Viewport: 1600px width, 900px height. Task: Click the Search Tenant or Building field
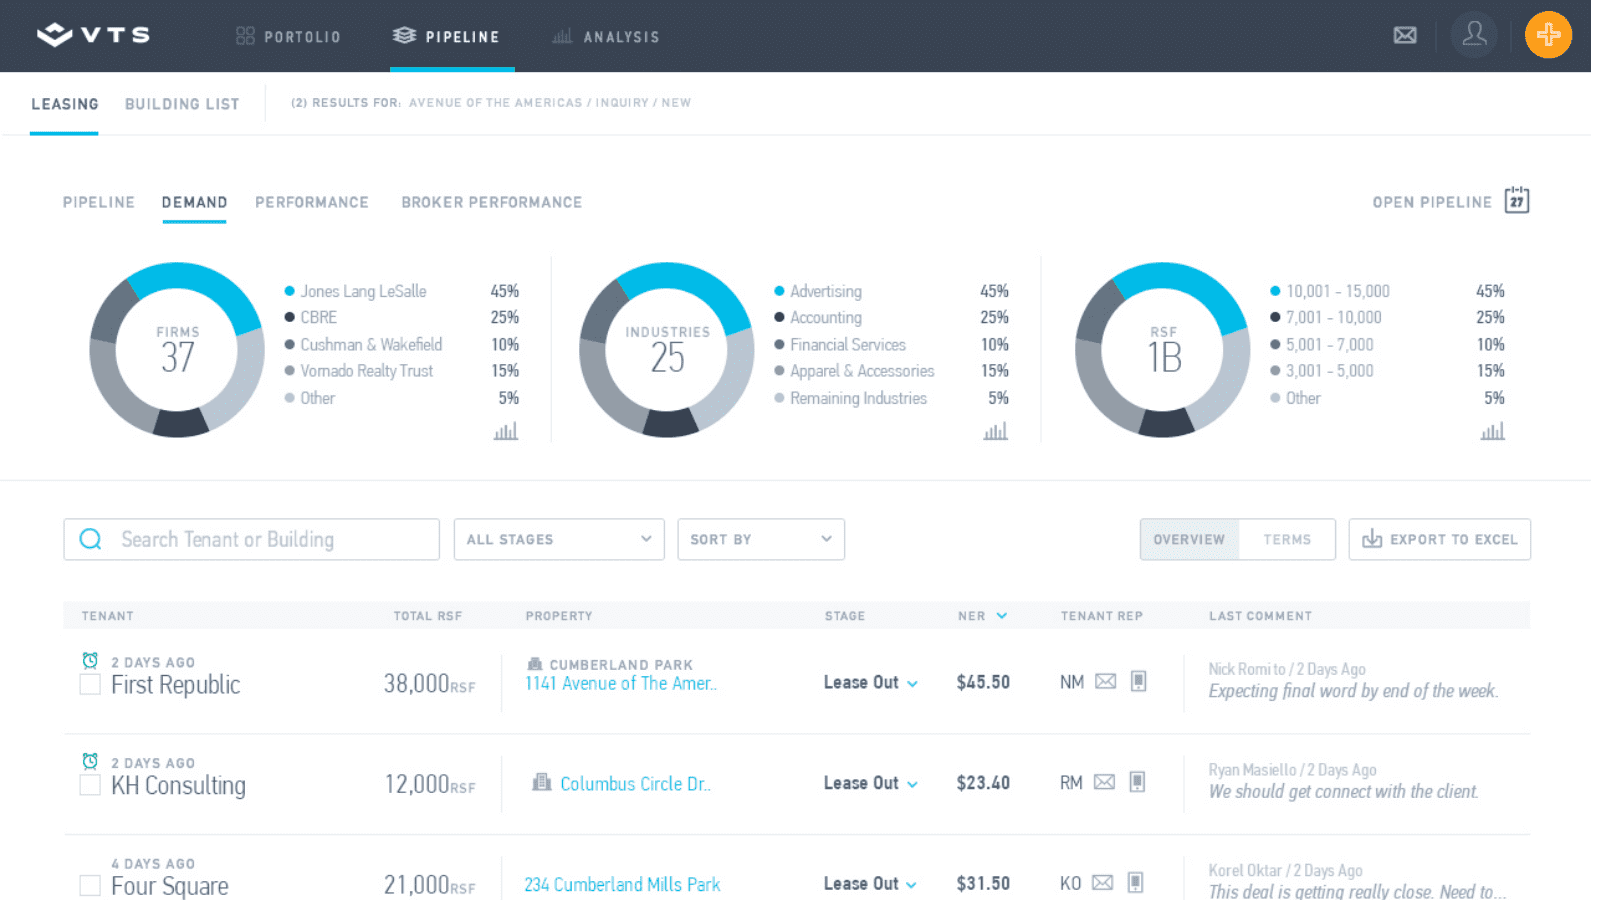tap(251, 539)
